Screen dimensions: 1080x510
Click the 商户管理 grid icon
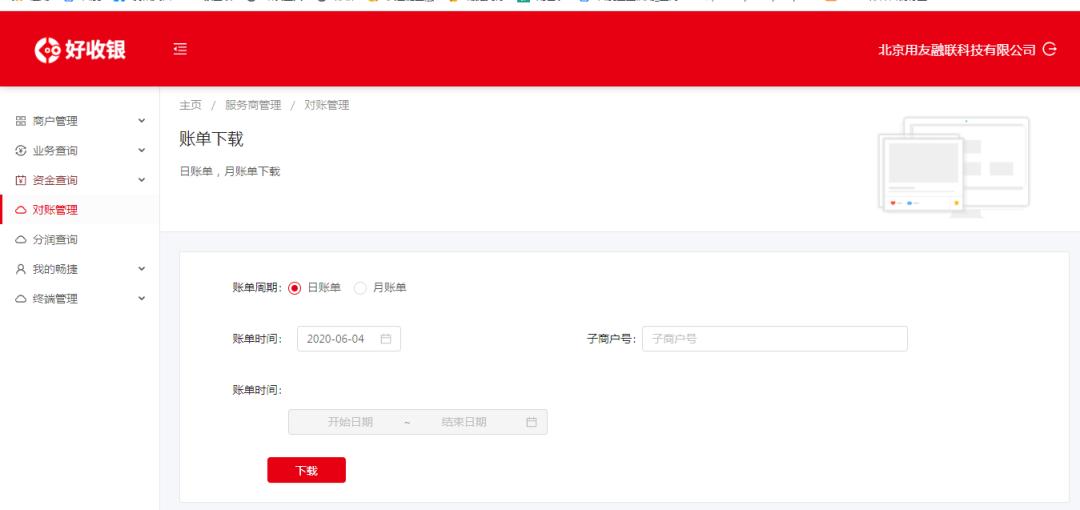point(21,121)
